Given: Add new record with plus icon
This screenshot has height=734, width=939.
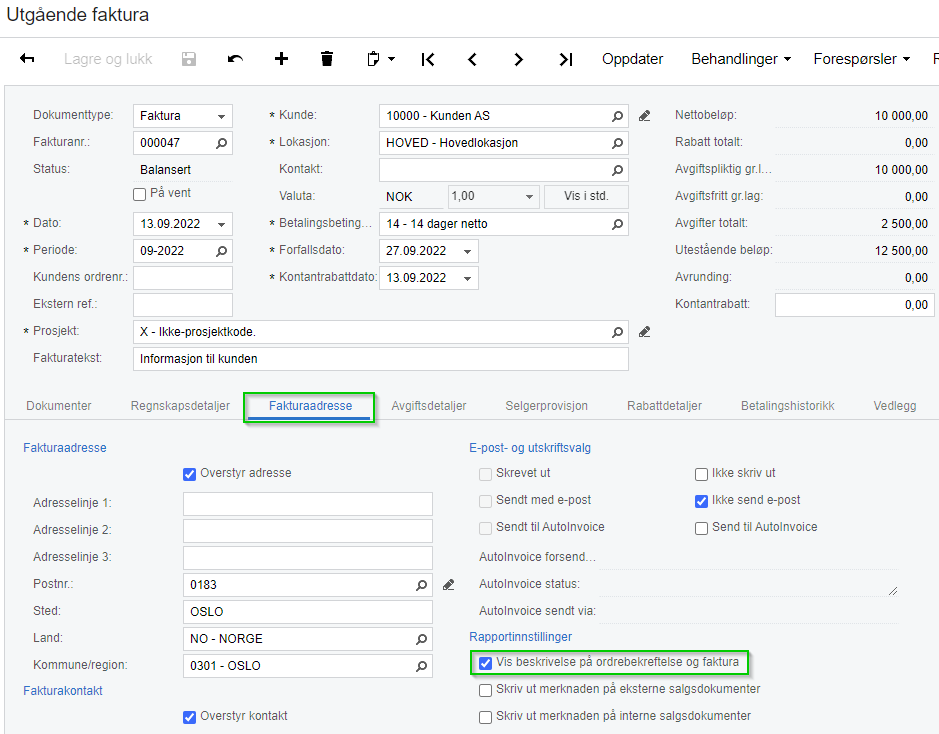Looking at the screenshot, I should click(281, 59).
